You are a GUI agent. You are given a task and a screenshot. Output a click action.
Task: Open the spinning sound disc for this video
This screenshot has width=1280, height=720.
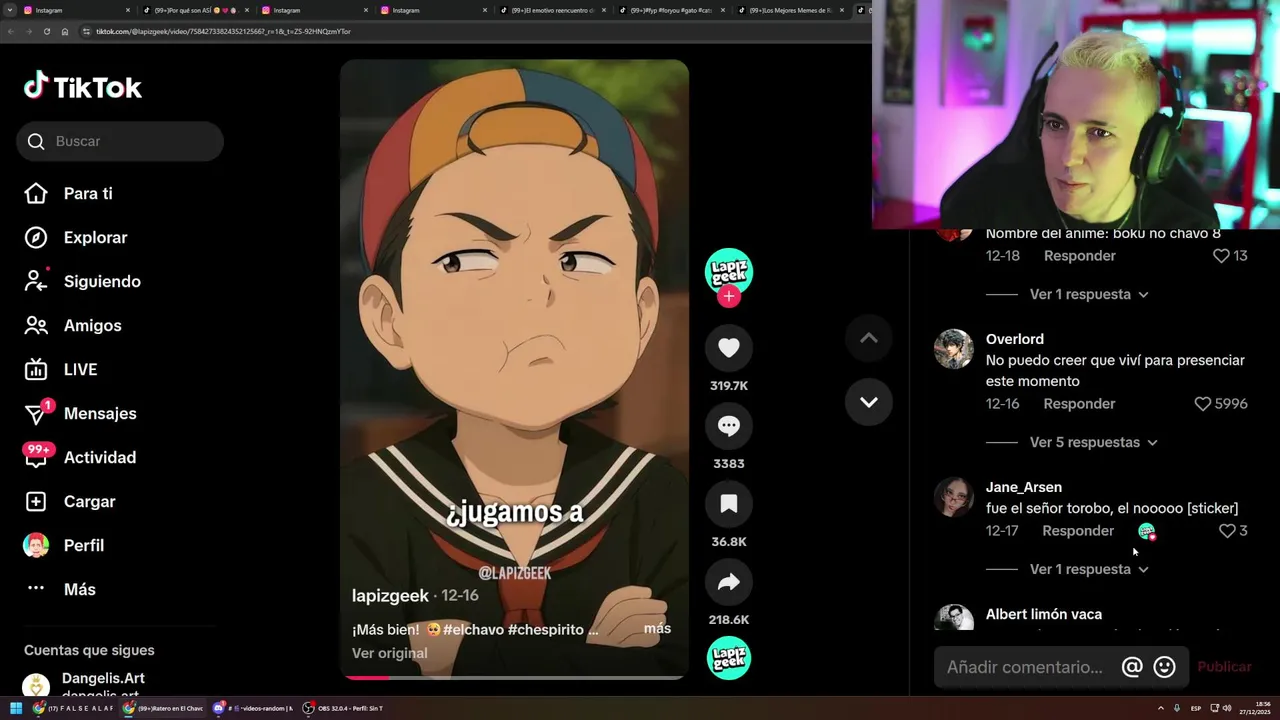(729, 658)
